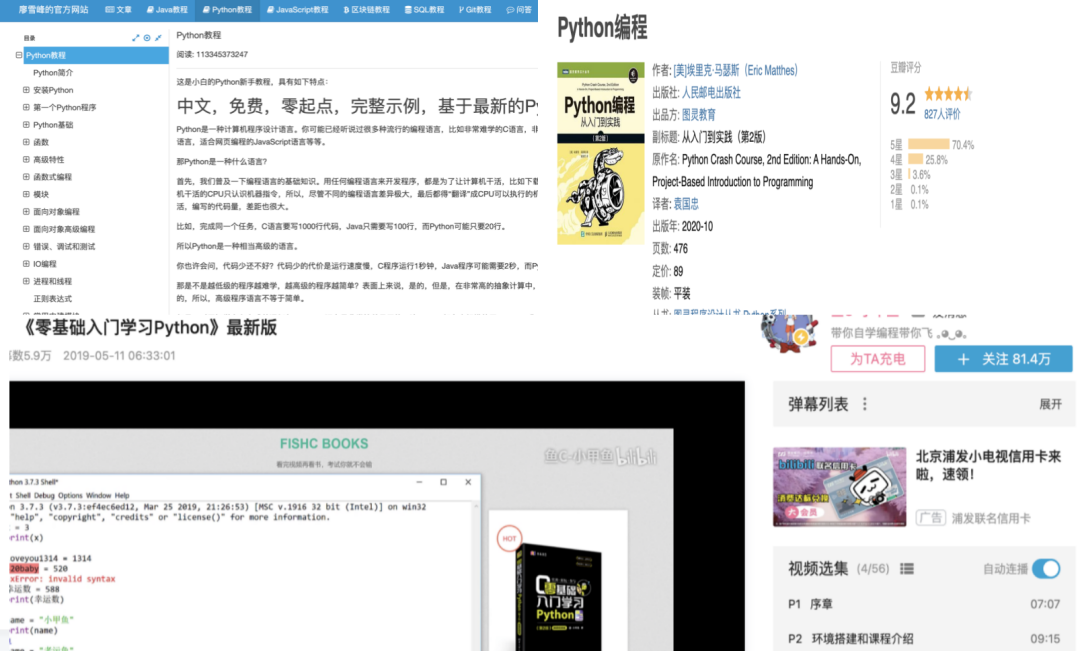The image size is (1080, 651).
Task: Click the 浦发联名信用卡 advertiser label
Action: pos(990,518)
